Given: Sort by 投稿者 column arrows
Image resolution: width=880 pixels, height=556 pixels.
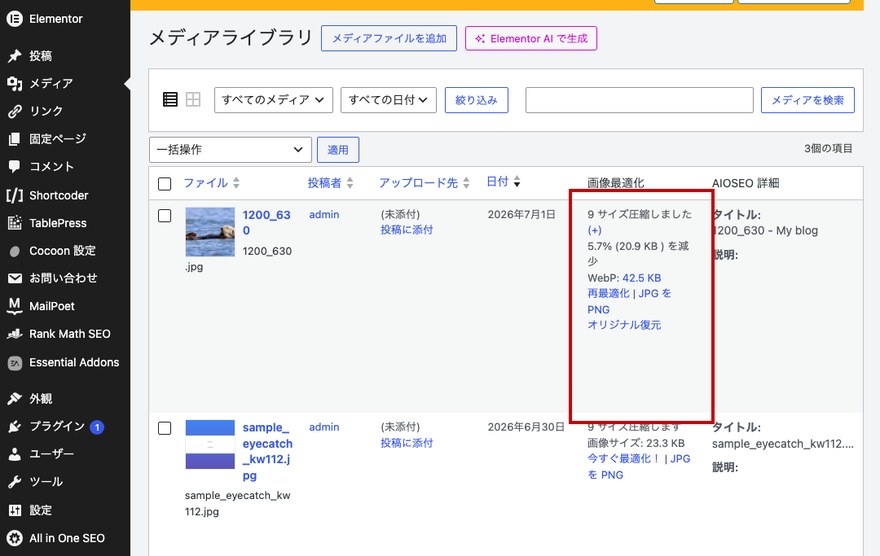Looking at the screenshot, I should [x=350, y=182].
